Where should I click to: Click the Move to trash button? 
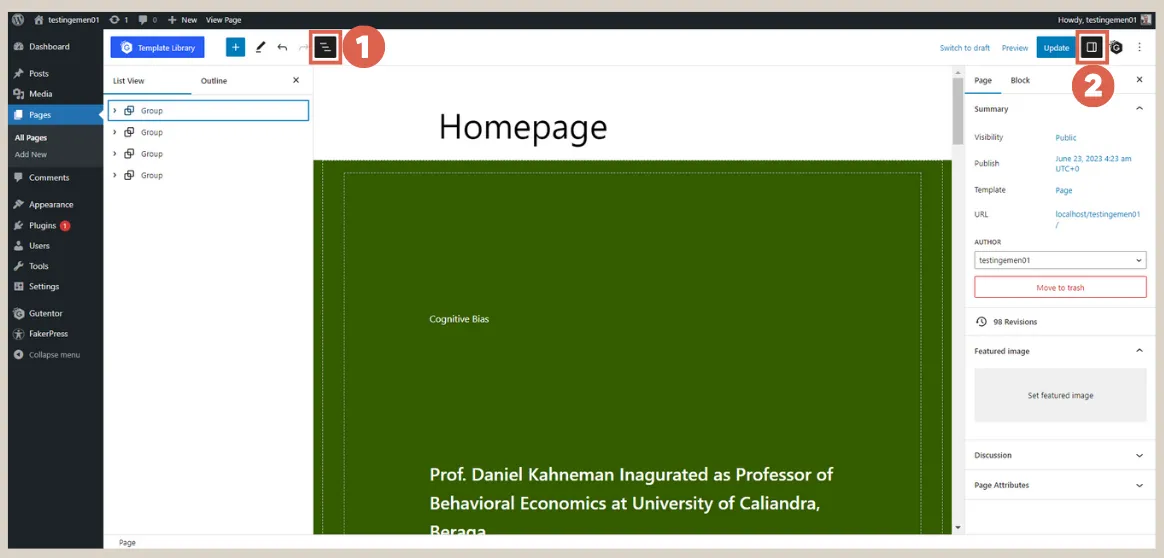pos(1060,288)
